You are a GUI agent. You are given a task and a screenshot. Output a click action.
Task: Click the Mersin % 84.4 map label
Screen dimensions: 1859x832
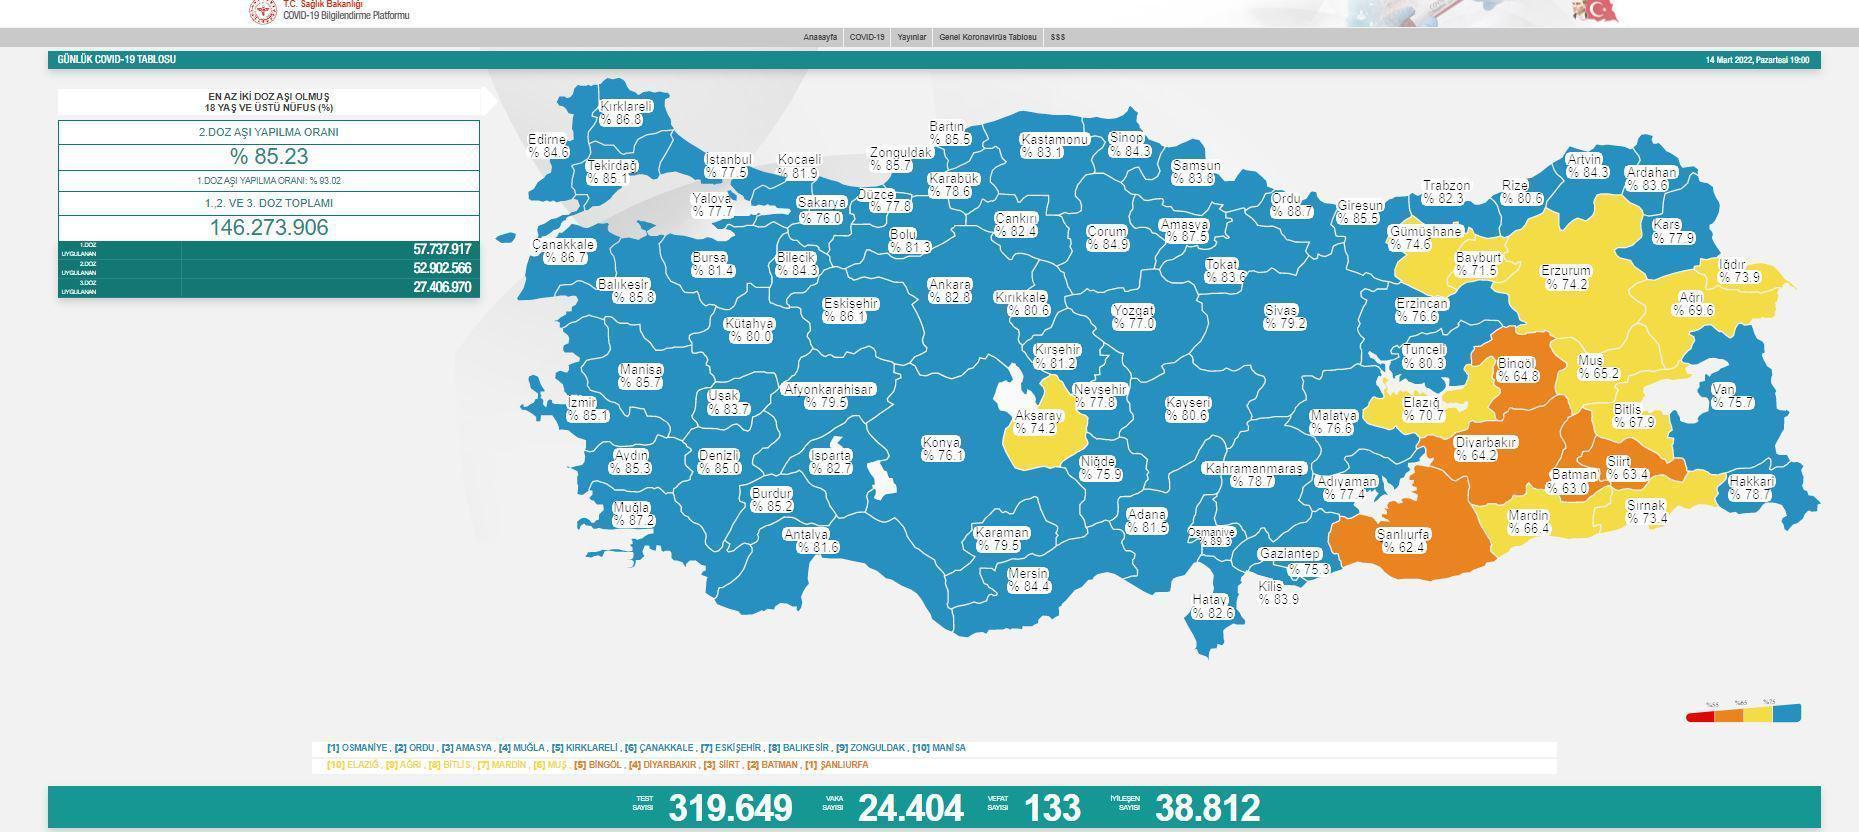(1028, 580)
